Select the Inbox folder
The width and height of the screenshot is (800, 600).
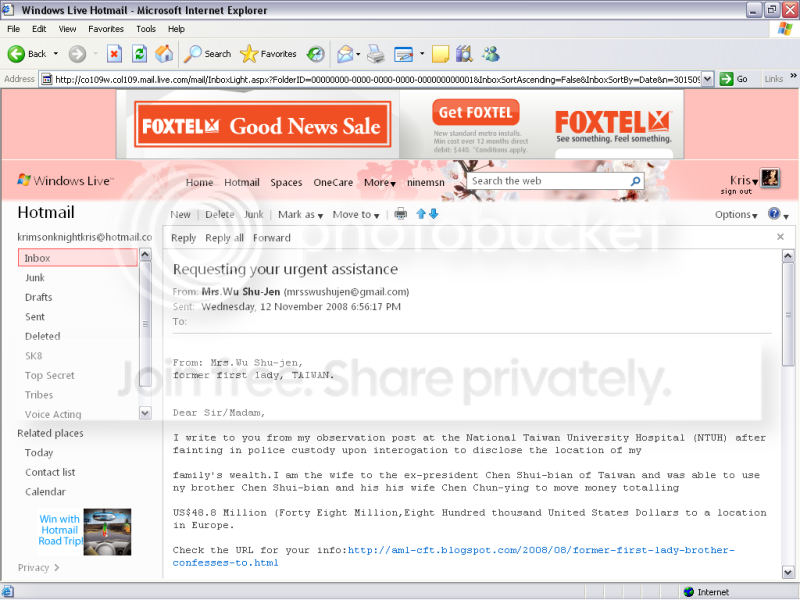(x=78, y=258)
